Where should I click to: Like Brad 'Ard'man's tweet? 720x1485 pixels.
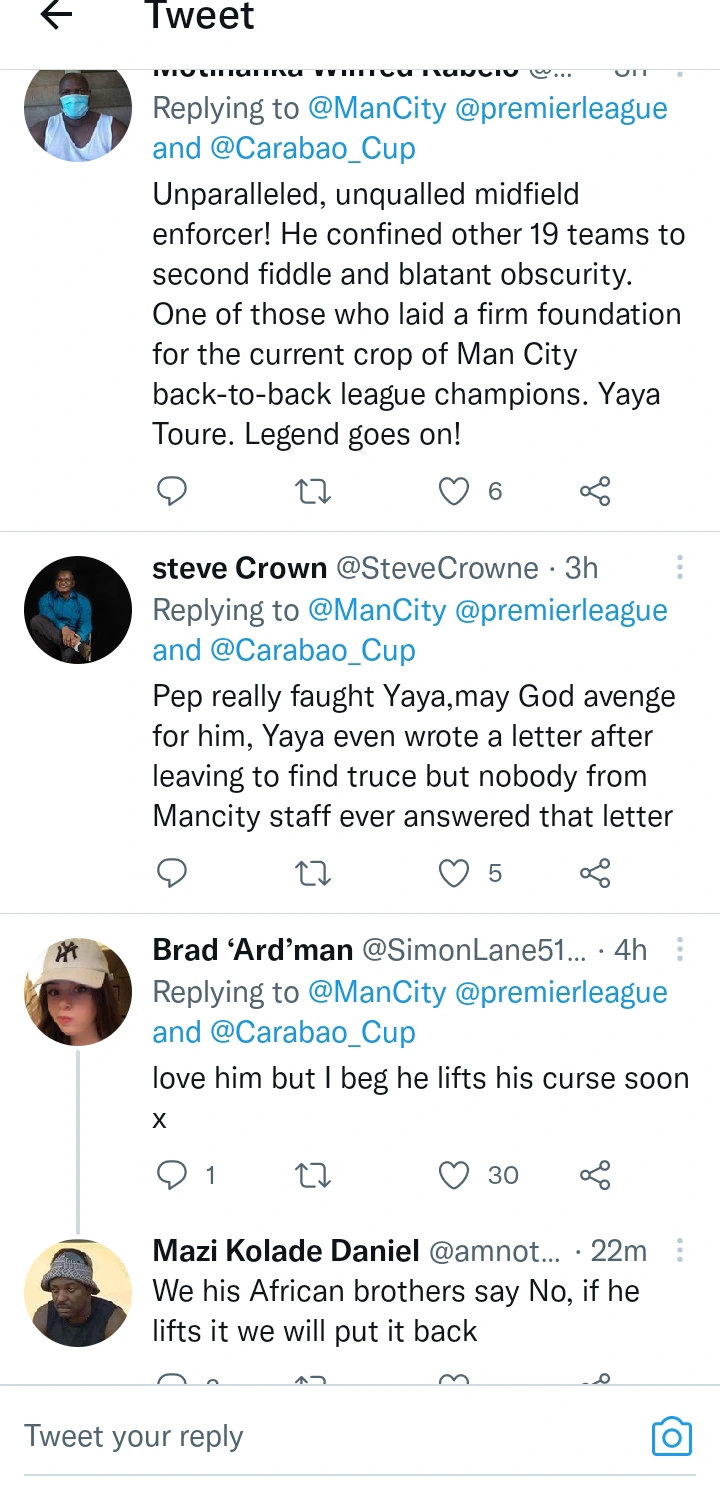[454, 1175]
